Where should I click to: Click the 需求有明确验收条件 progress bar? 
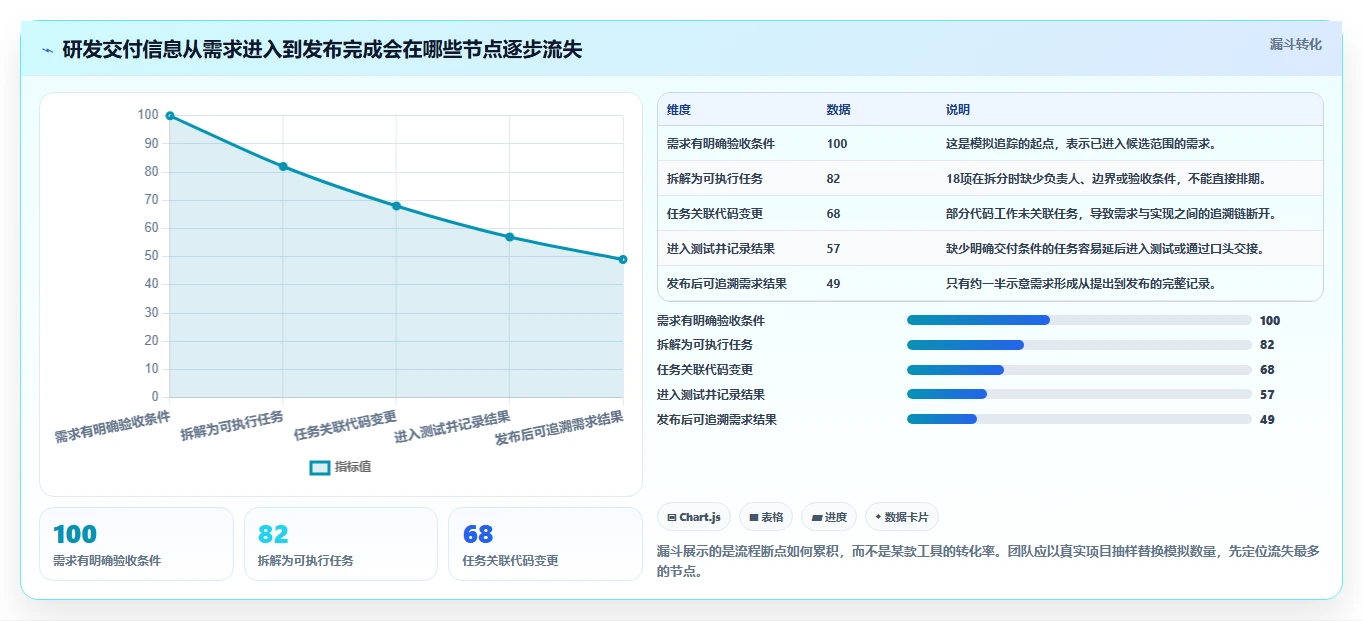1079,320
